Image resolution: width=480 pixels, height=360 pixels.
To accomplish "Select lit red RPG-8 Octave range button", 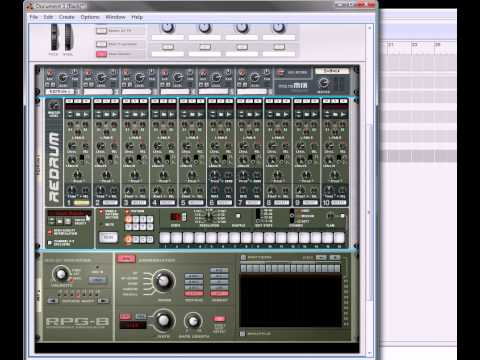I will pyautogui.click(x=194, y=294).
